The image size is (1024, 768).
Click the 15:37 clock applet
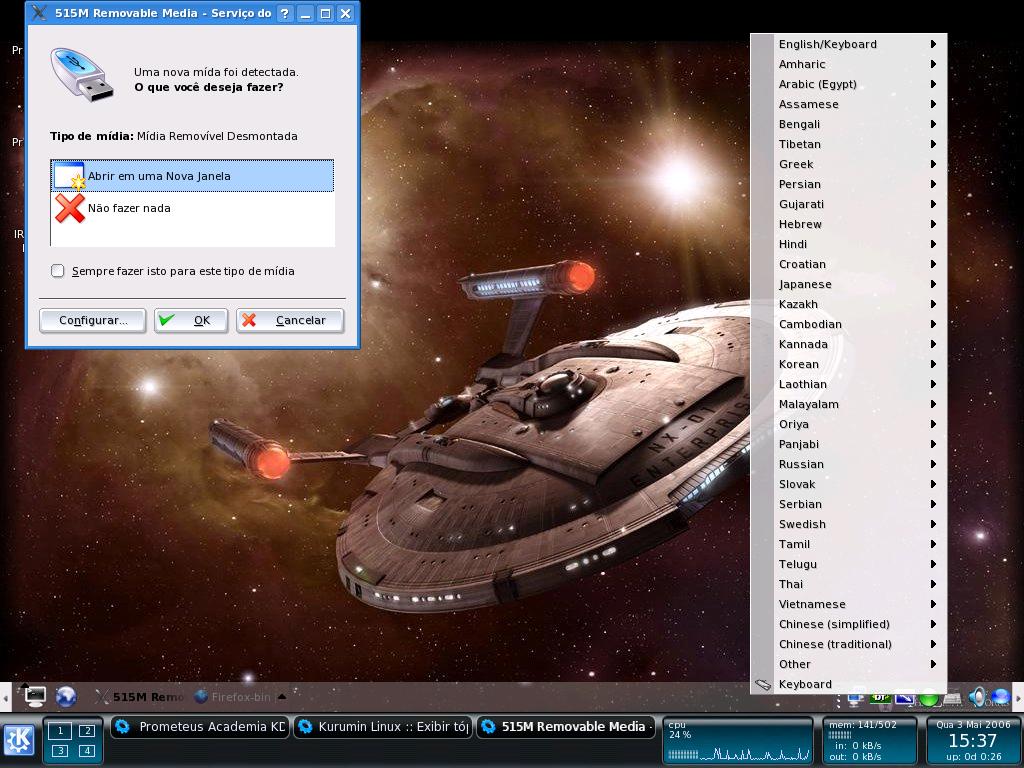(x=972, y=741)
